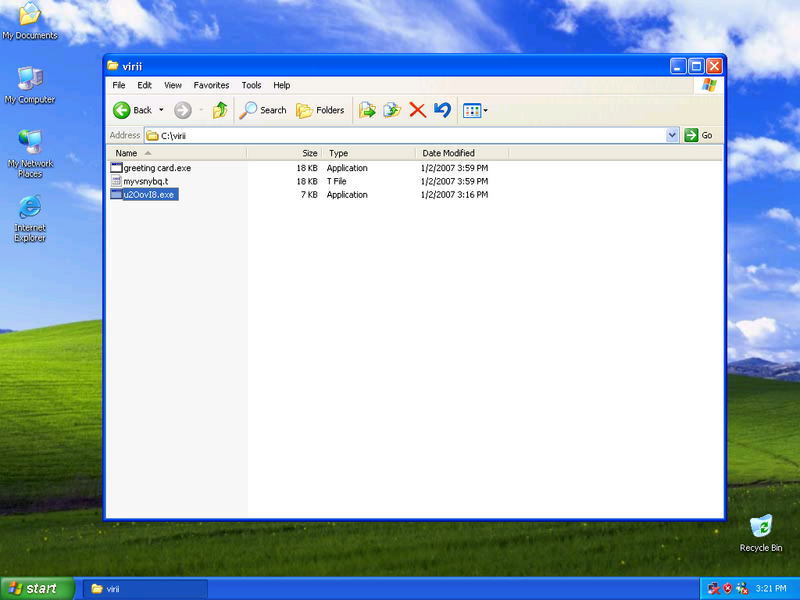
Task: Sort files by the Size column header
Action: 285,153
